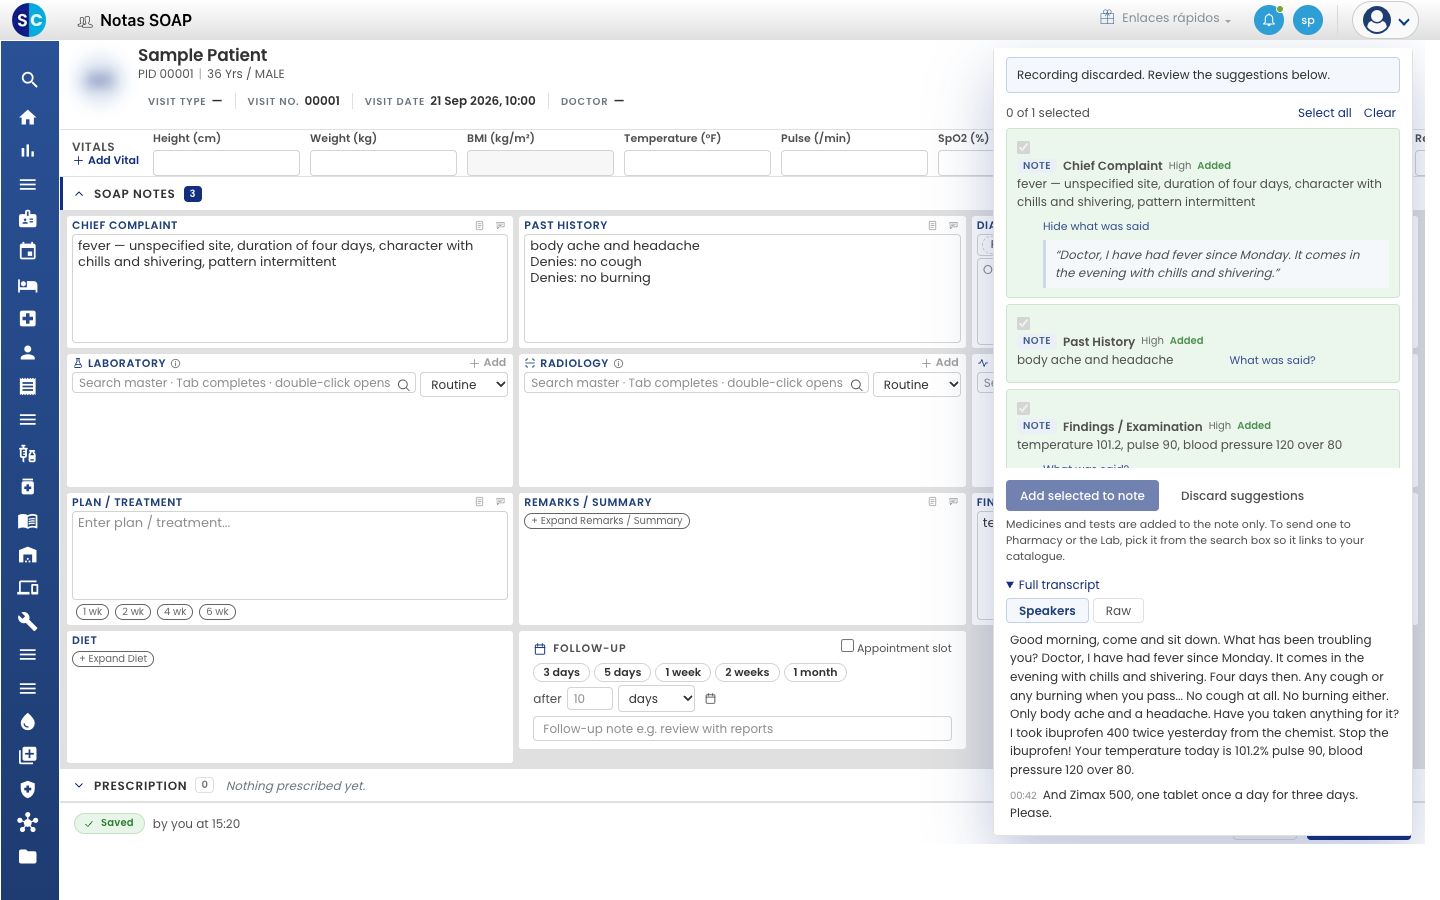Screen dimensions: 1440x900
Task: Open the open-book icon in the sidebar
Action: point(28,521)
